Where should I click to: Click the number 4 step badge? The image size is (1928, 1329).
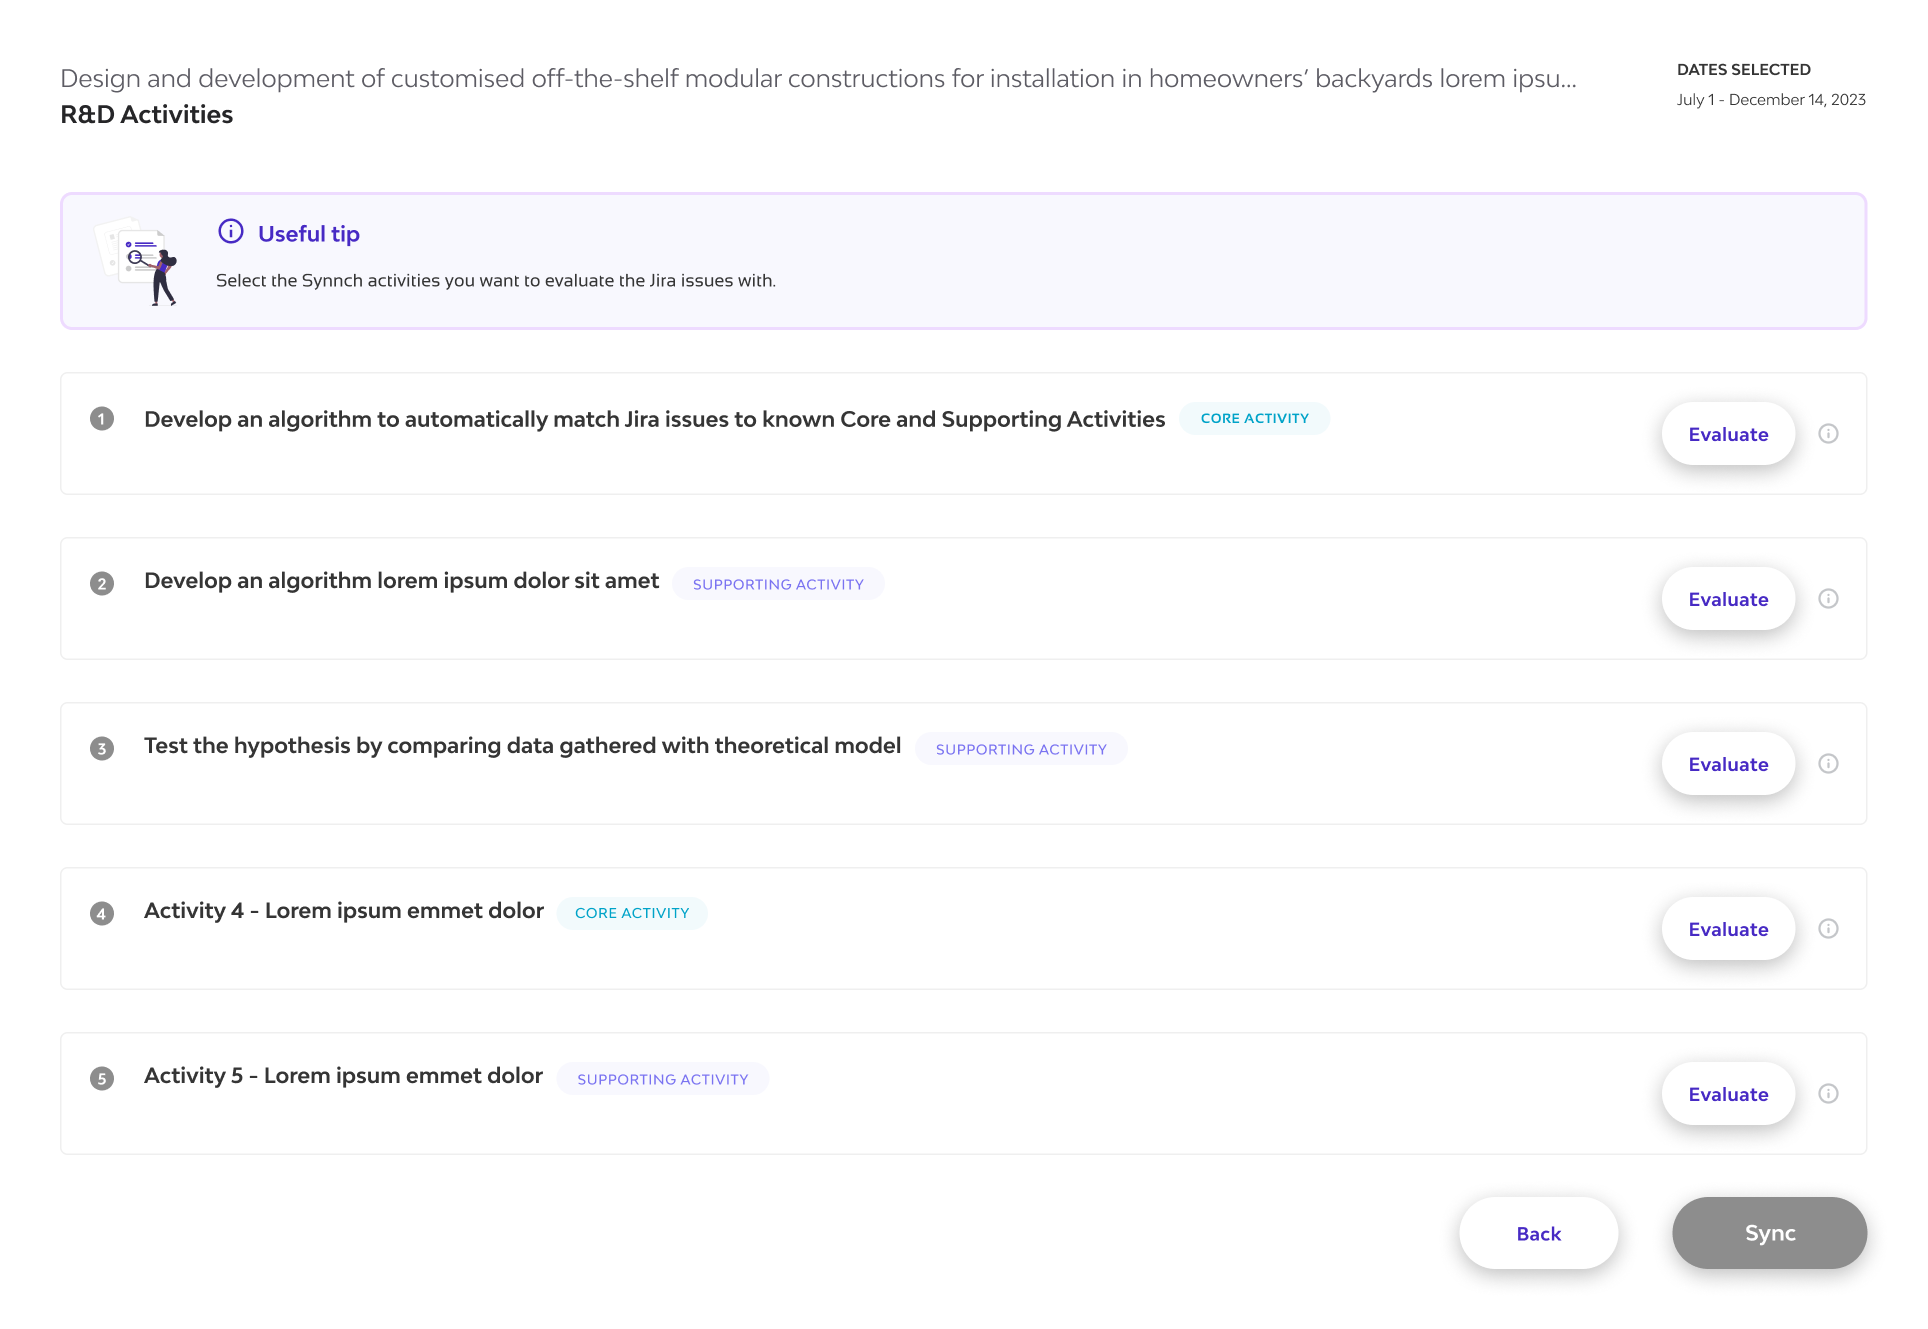[x=102, y=914]
